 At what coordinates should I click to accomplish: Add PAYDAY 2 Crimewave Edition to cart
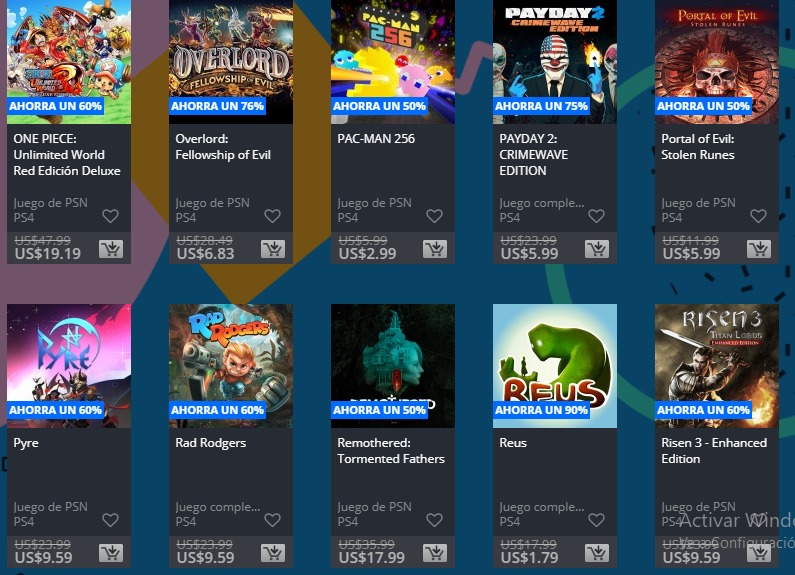click(597, 249)
